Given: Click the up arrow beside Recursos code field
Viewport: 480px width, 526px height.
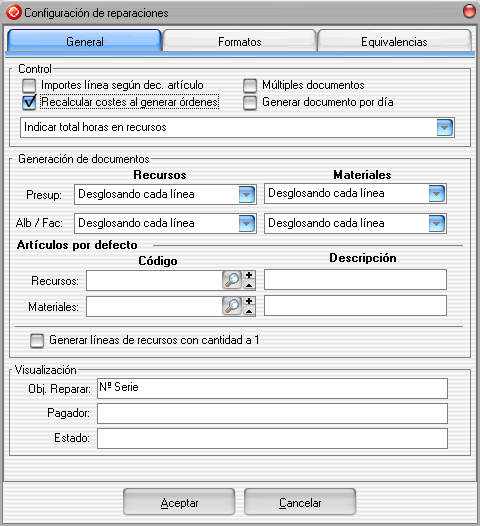Looking at the screenshot, I should pos(249,285).
